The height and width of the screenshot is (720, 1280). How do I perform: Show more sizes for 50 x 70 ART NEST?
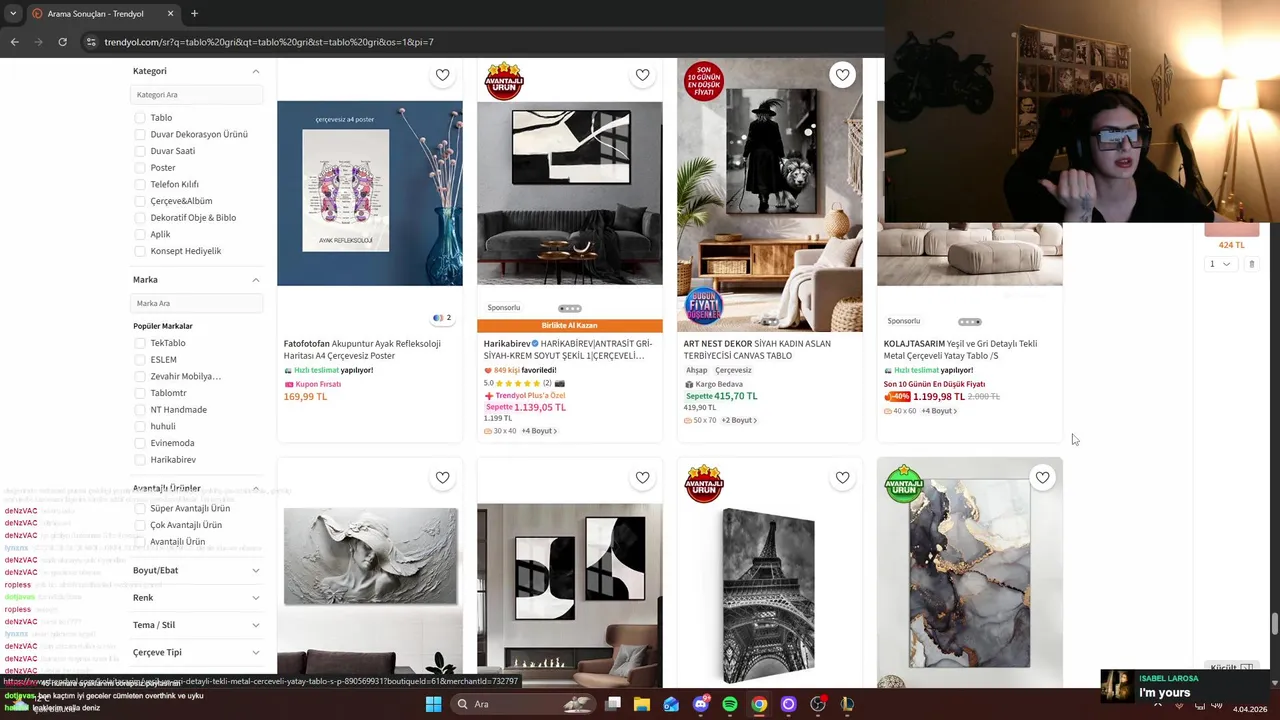tap(739, 420)
